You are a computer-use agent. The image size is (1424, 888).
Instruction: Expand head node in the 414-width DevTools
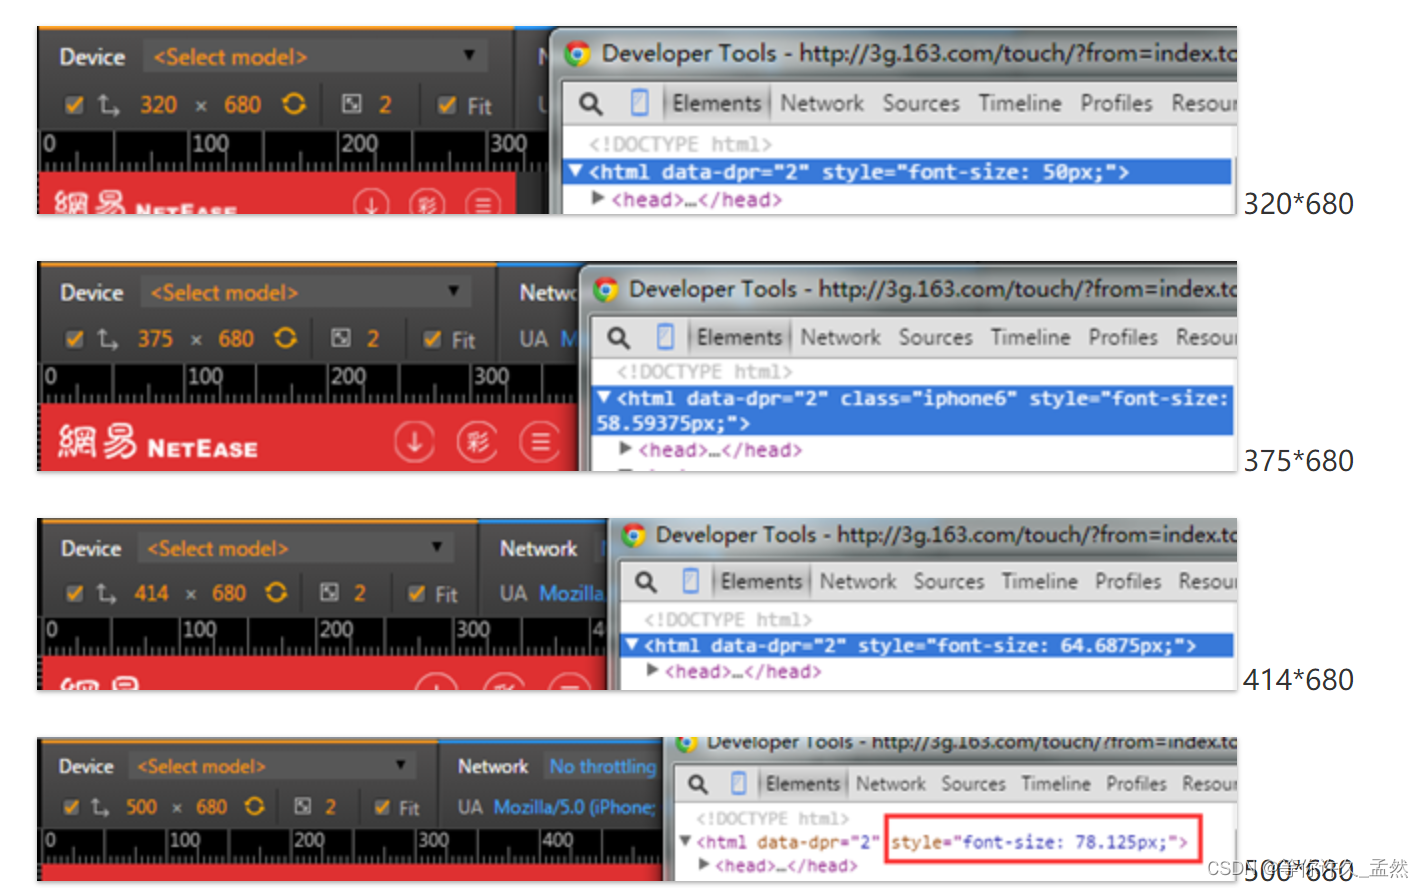click(652, 670)
